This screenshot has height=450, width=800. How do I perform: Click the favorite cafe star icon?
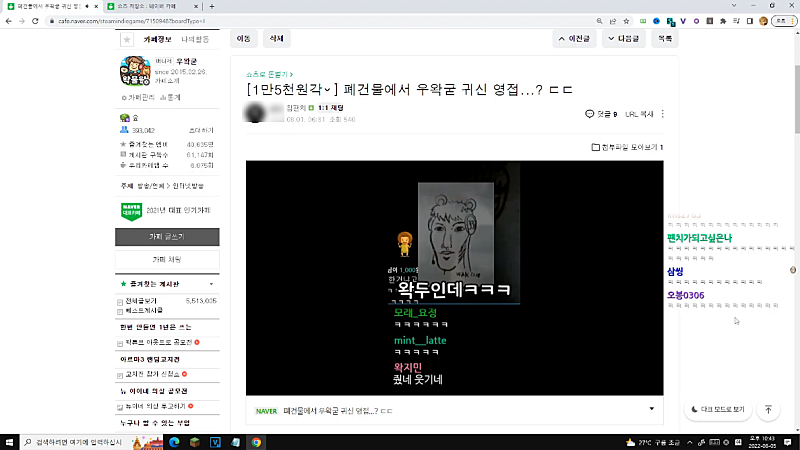126,40
